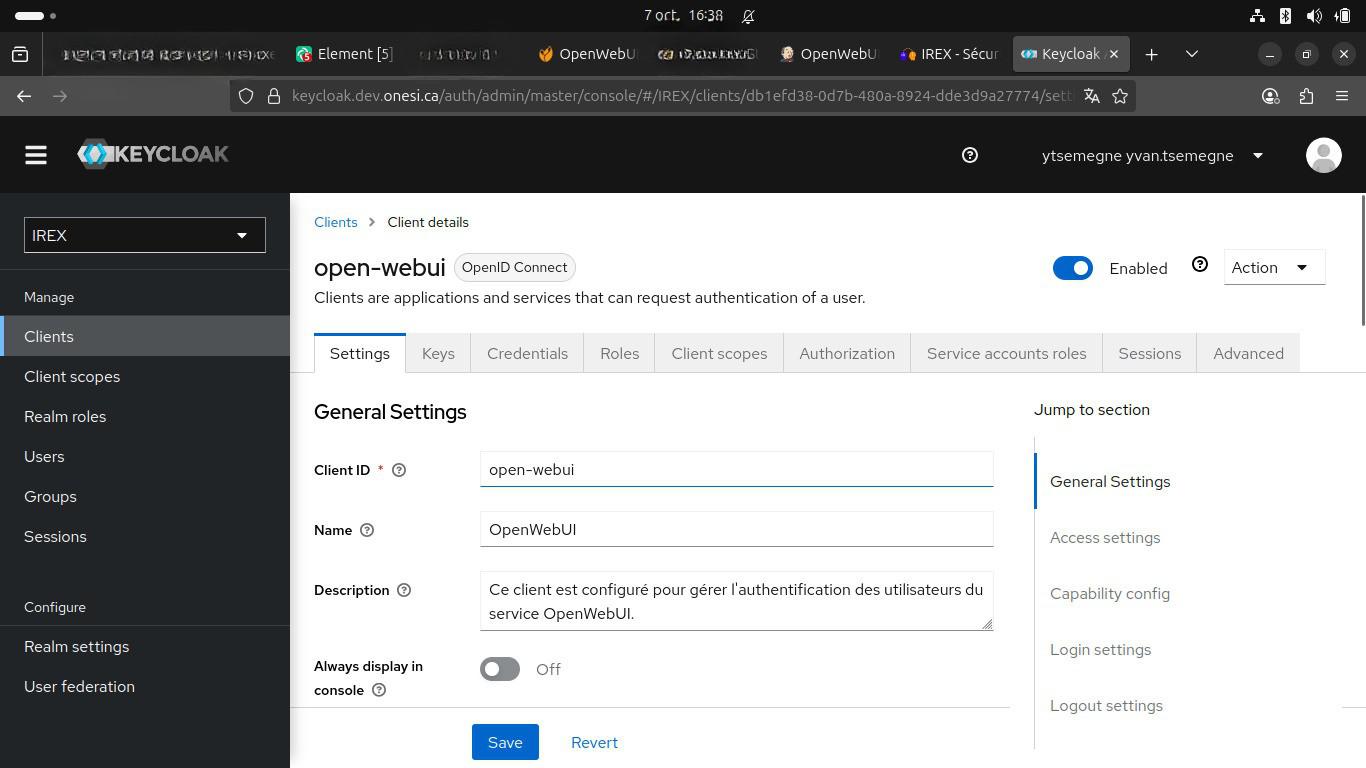Click into the Name input field

tap(736, 530)
